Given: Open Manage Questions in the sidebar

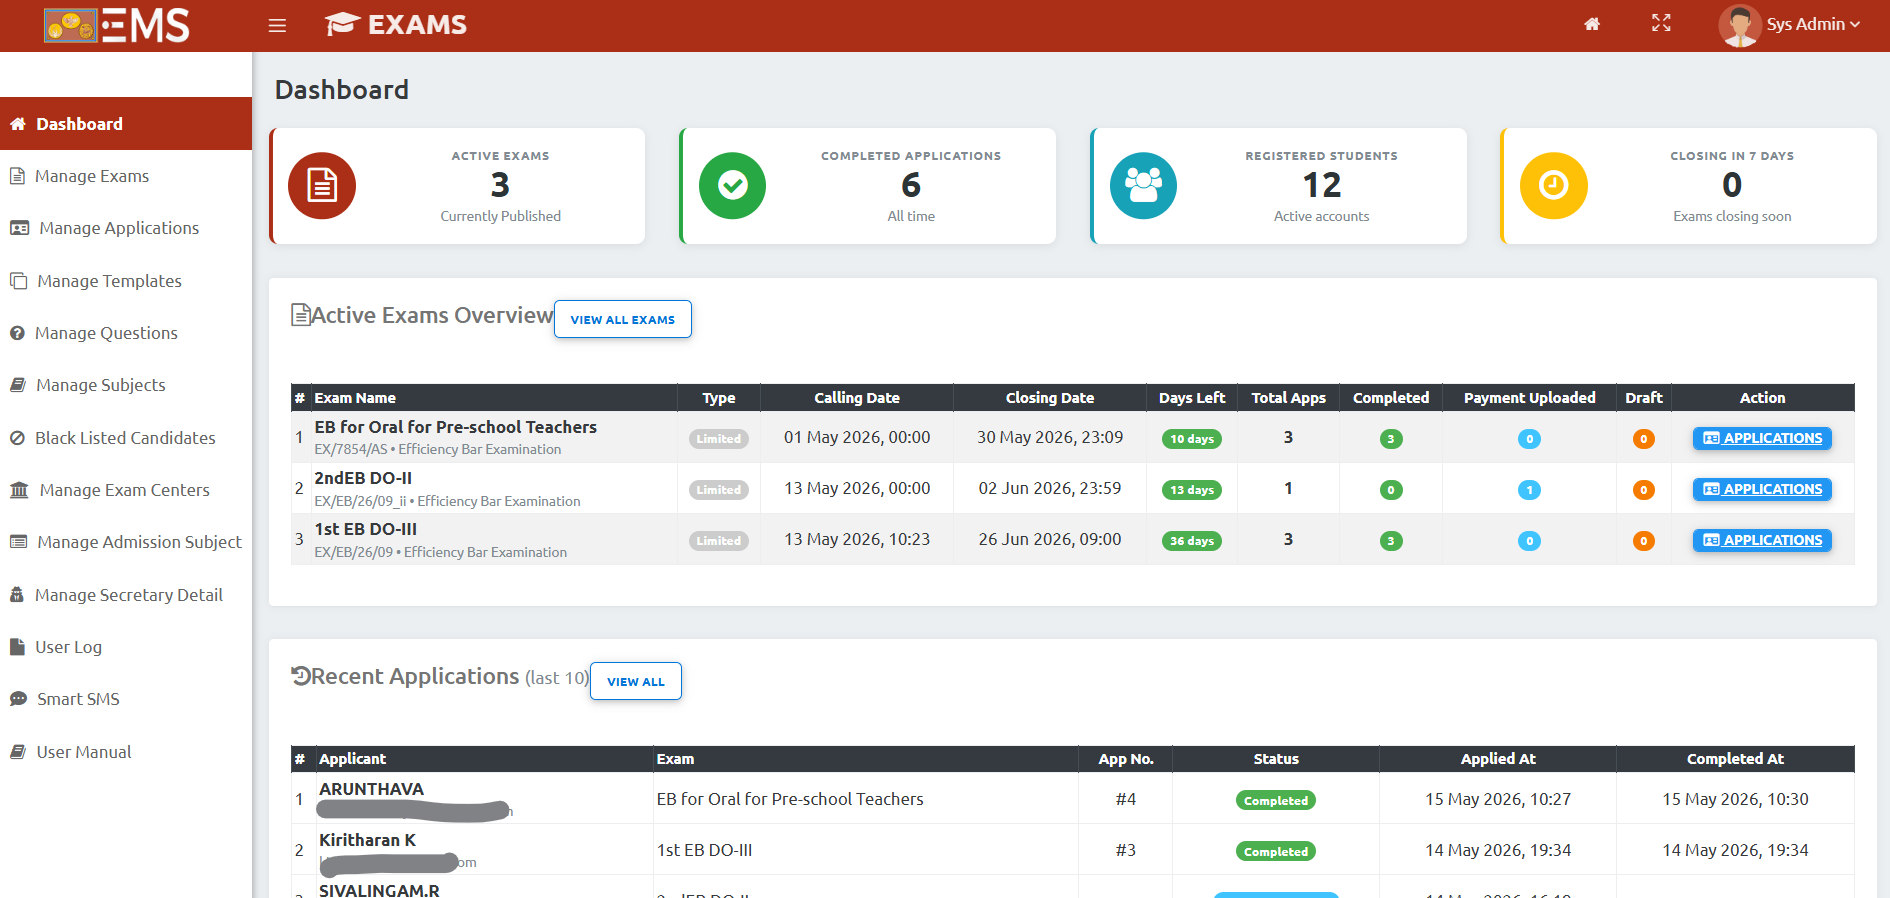Looking at the screenshot, I should [x=126, y=333].
